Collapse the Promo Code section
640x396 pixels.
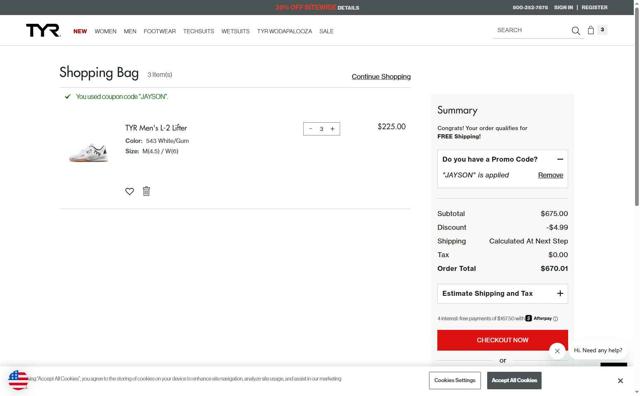560,159
